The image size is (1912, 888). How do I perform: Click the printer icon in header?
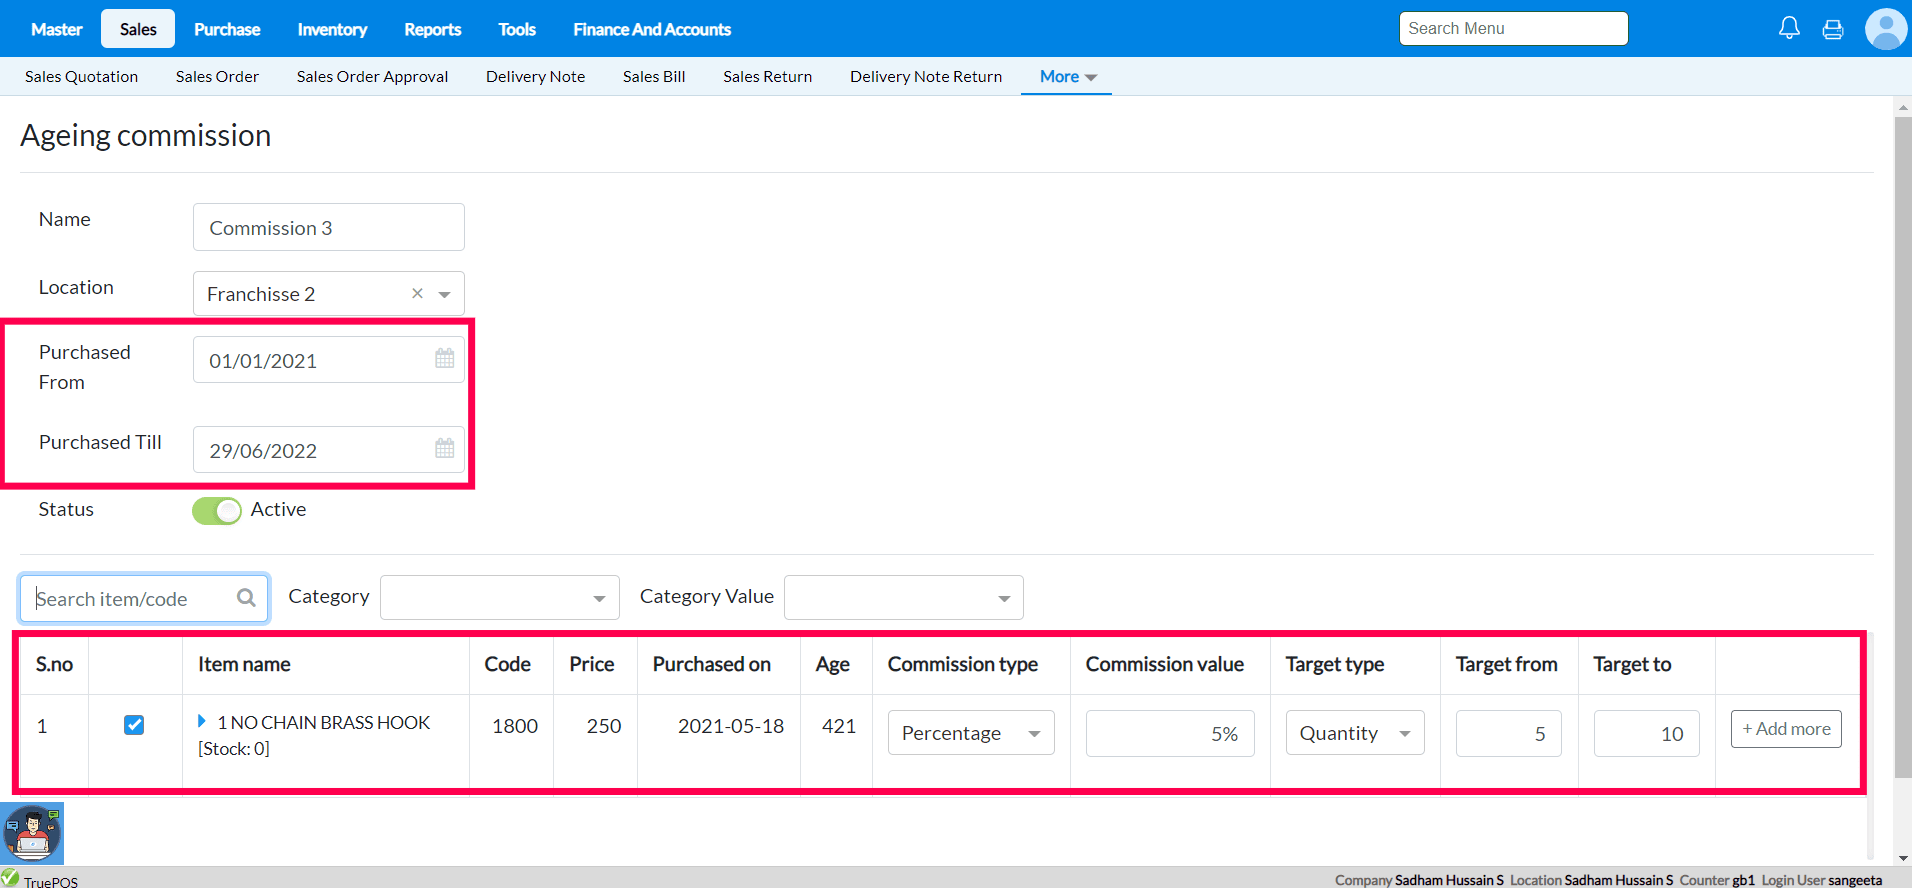pyautogui.click(x=1832, y=29)
